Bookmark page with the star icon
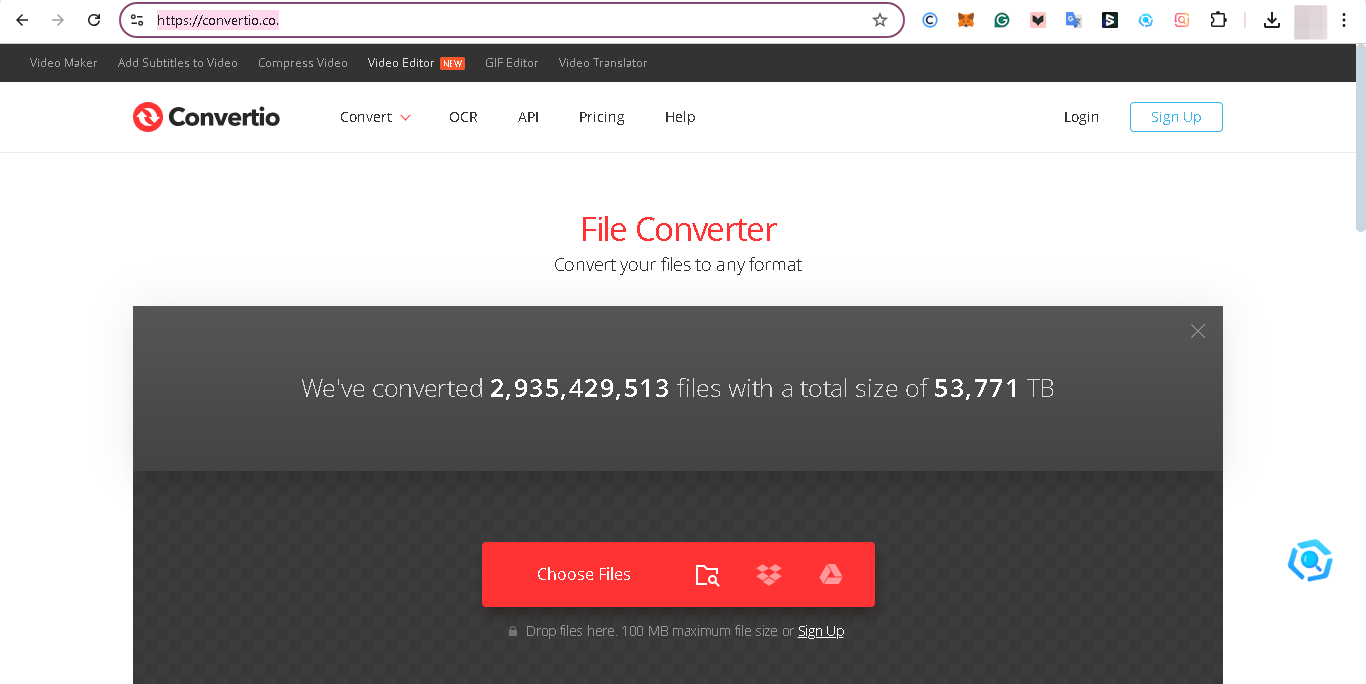Viewport: 1366px width, 684px height. tap(880, 20)
